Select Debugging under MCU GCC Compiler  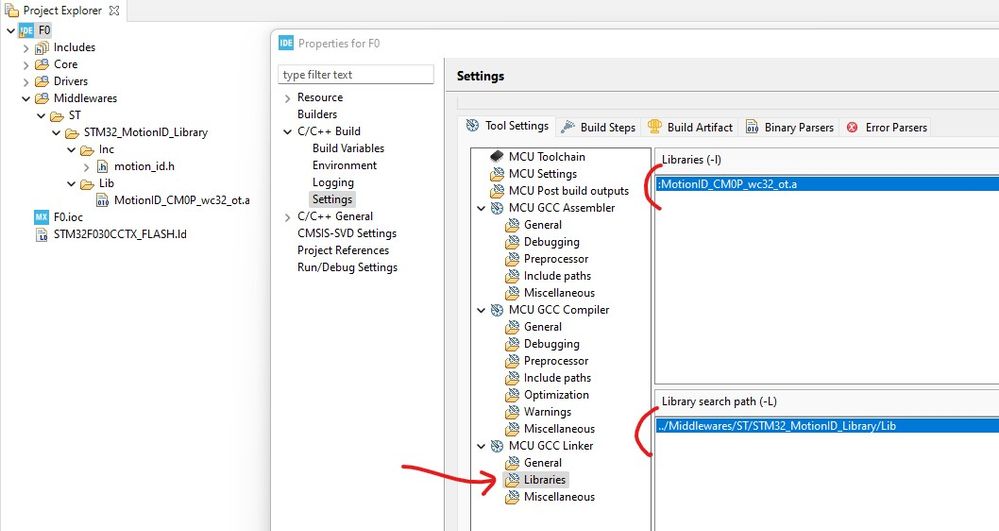(x=552, y=344)
